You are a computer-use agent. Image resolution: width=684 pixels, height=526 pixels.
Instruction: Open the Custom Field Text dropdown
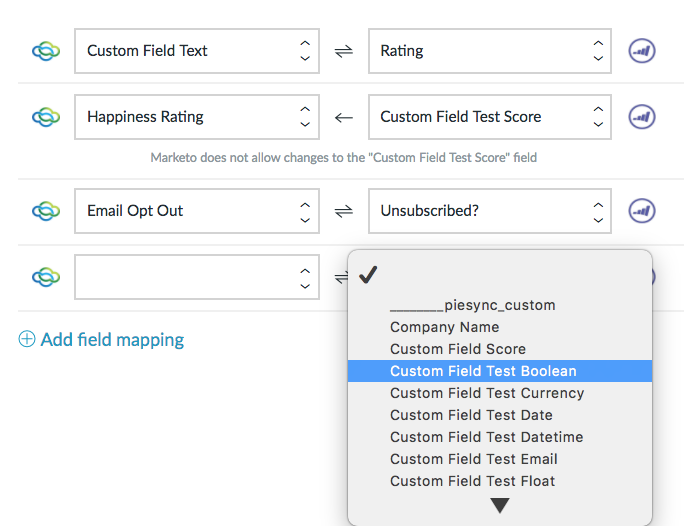197,51
